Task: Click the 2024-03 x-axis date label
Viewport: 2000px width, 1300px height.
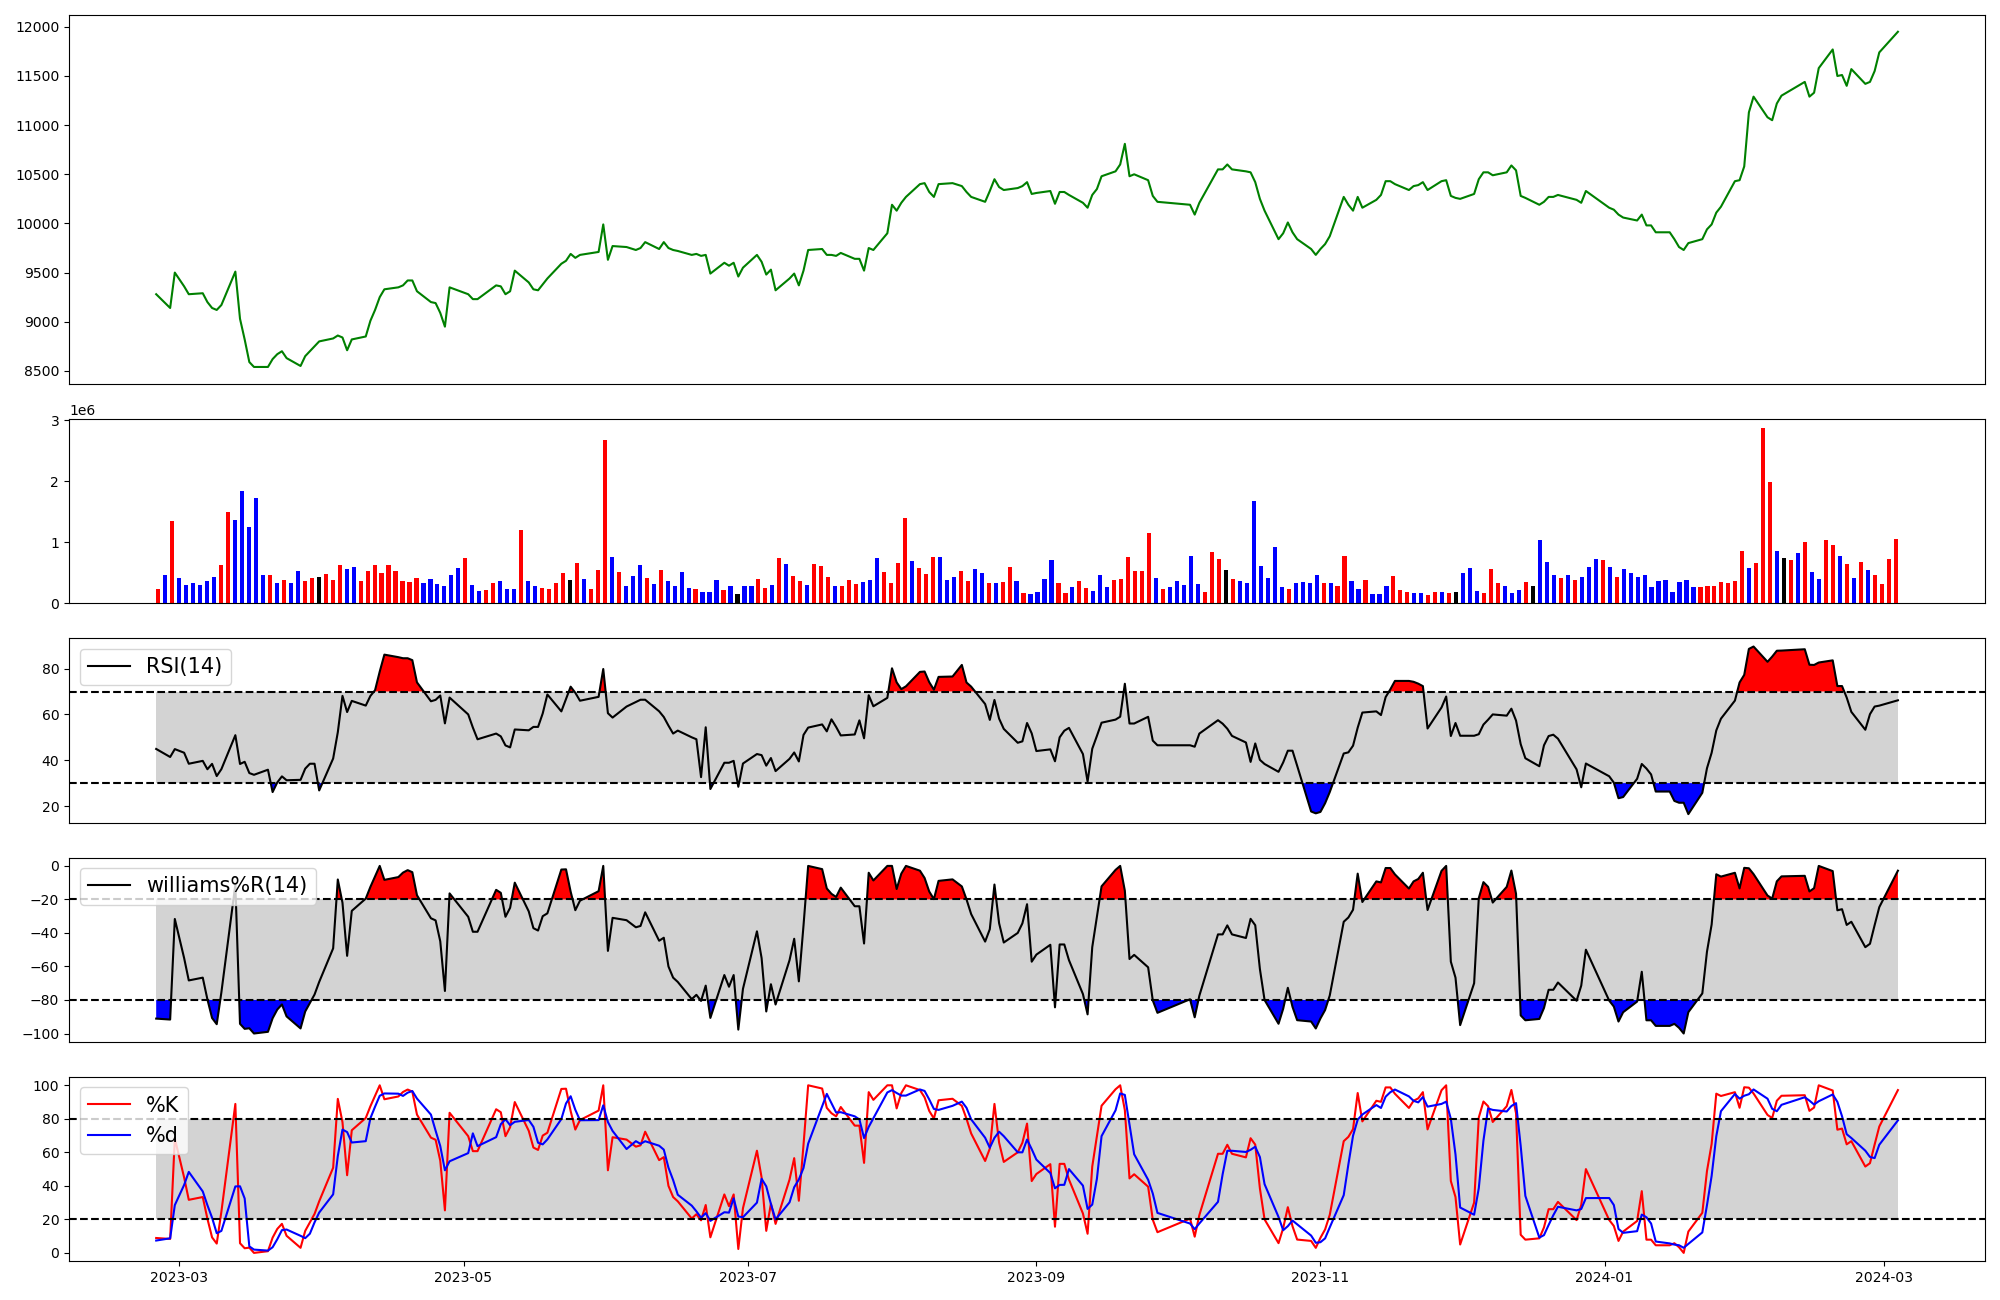Action: (x=1885, y=1277)
